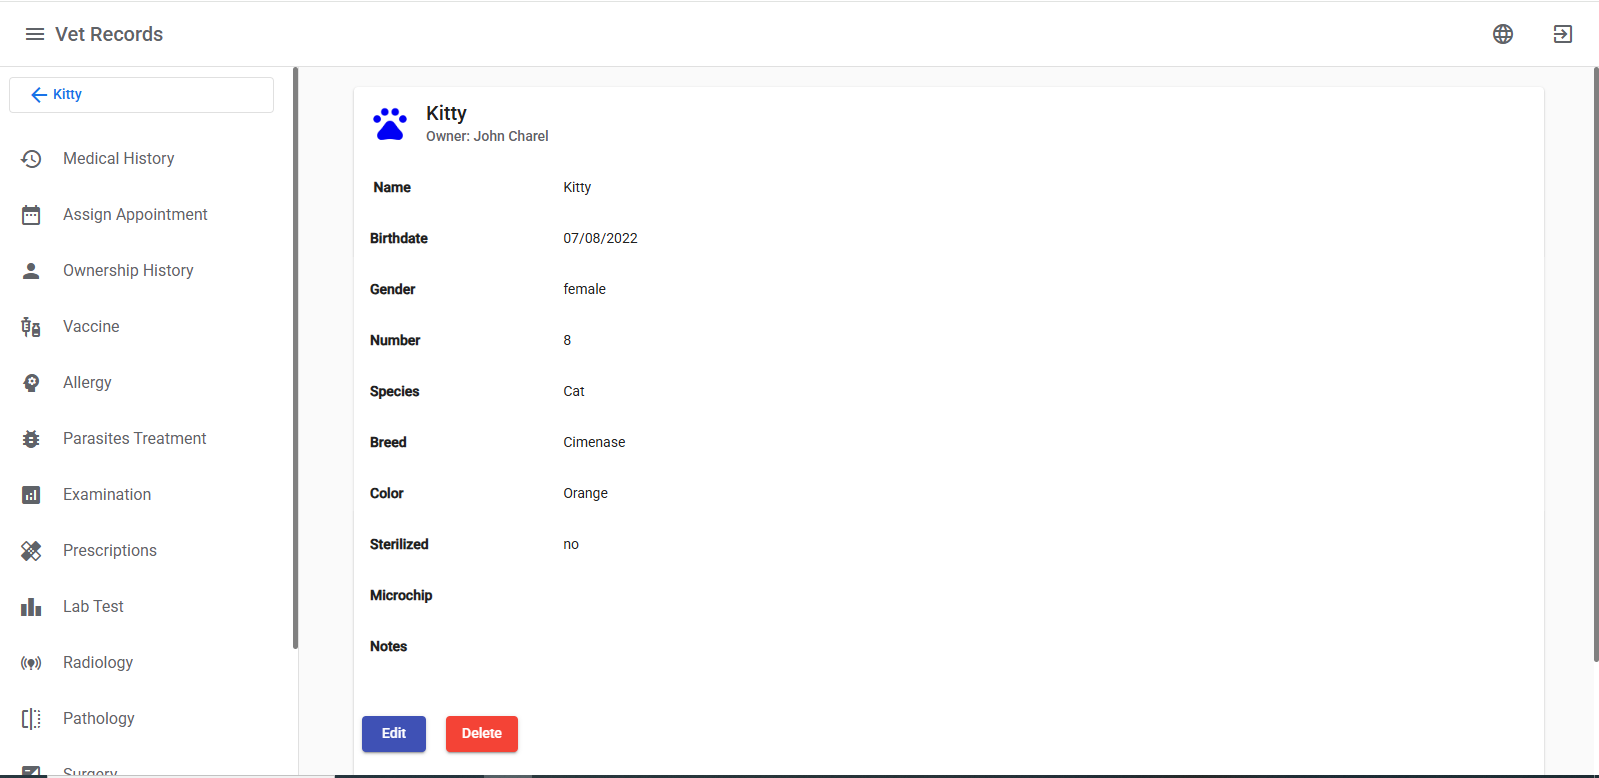Click the sterilized value "no"
This screenshot has width=1599, height=778.
[x=571, y=544]
